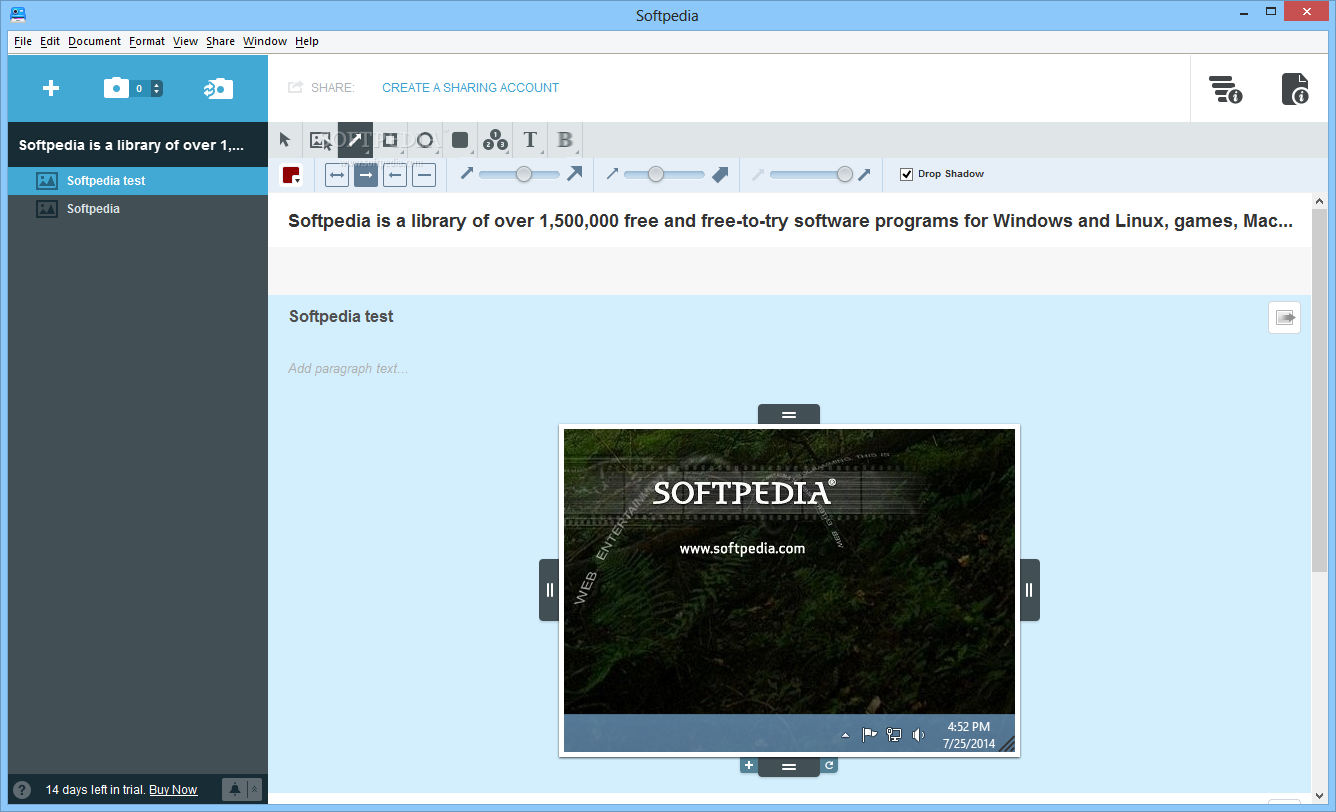Open the recapture camera tool

click(218, 88)
